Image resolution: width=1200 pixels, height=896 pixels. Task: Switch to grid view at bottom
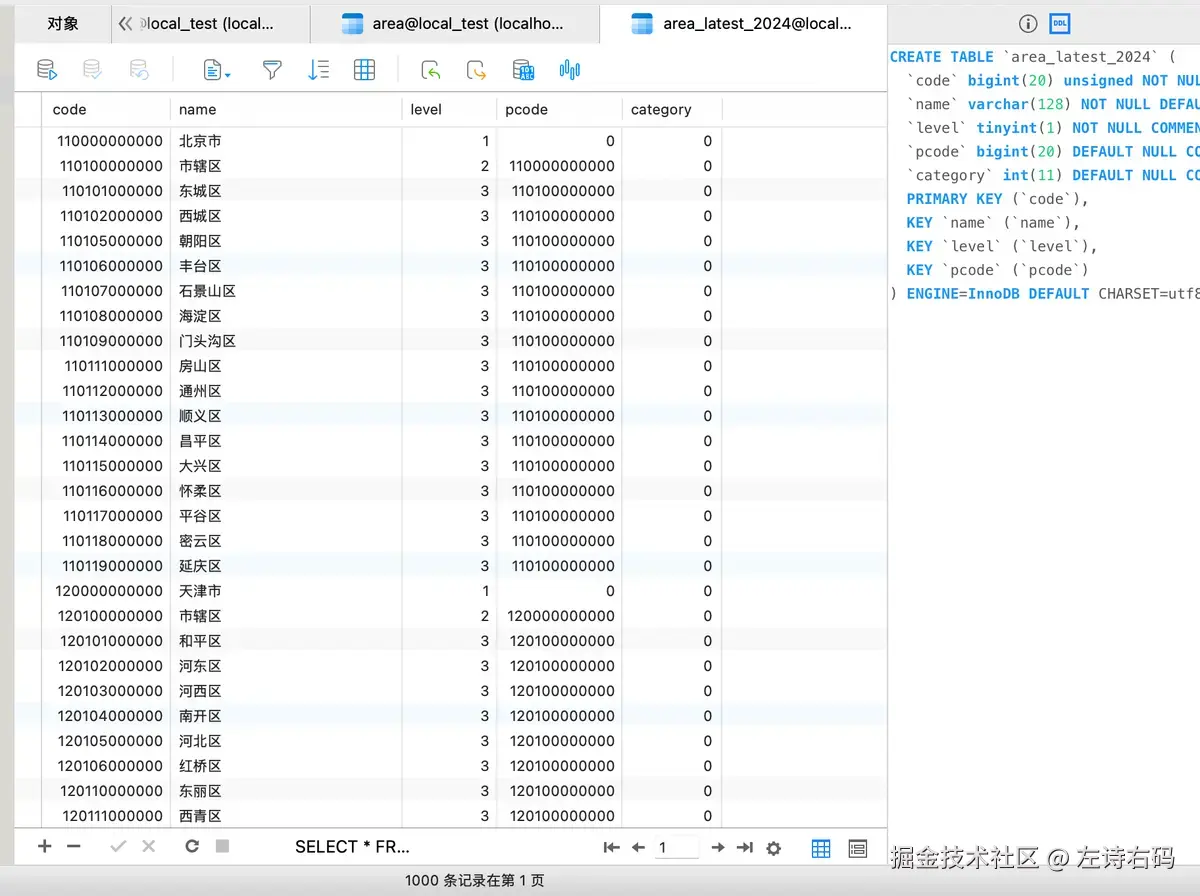821,848
